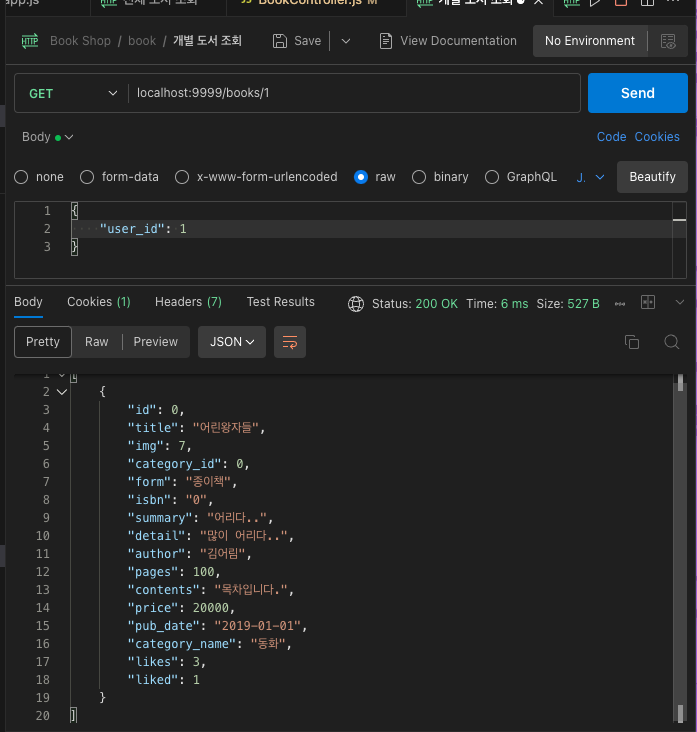
Task: Click the "pub_date" value 2019-01-01
Action: click(257, 626)
